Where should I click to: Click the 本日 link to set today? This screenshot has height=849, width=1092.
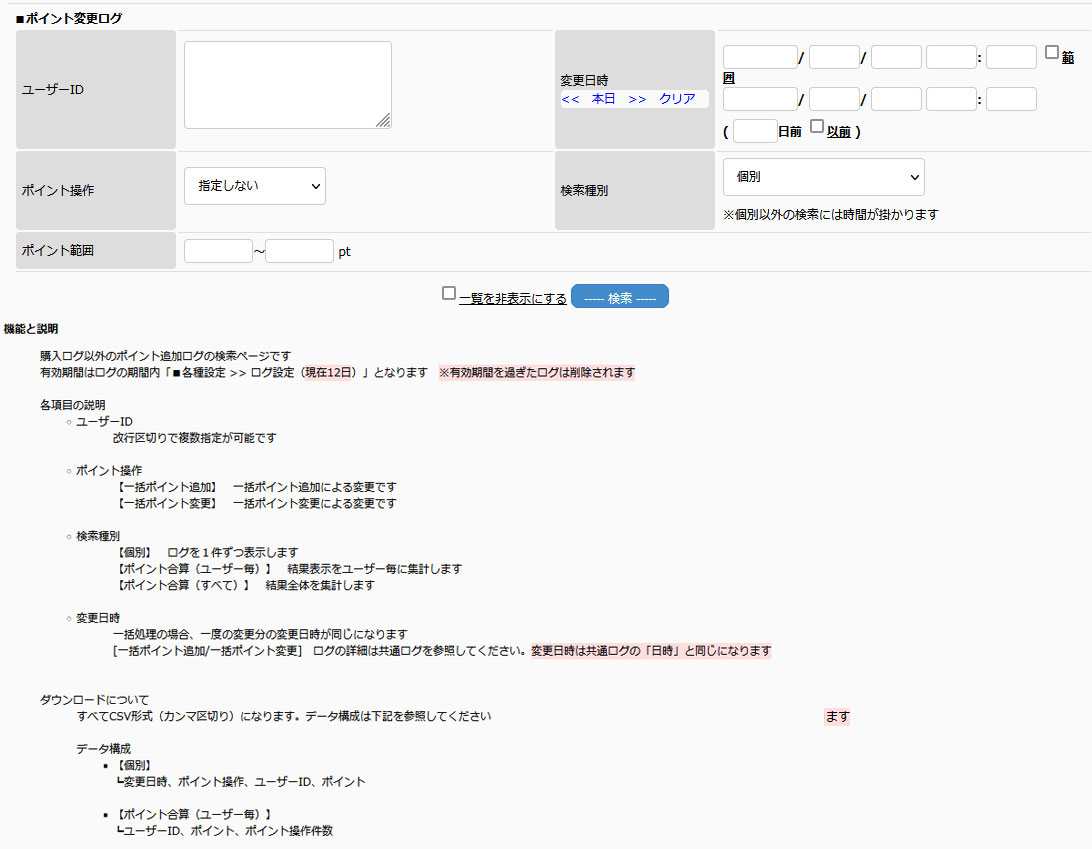(603, 99)
